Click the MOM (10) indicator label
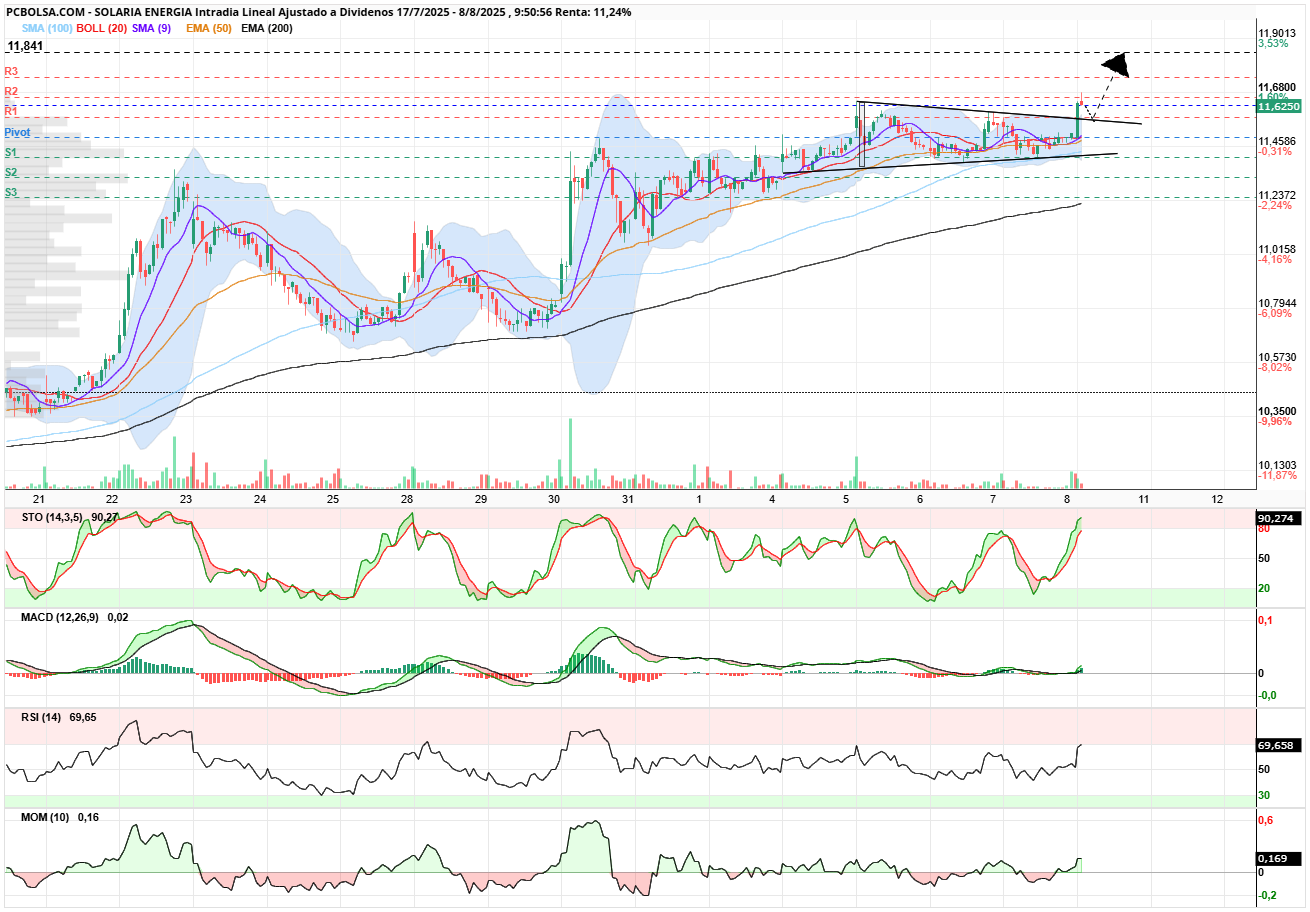Viewport: 1310px width, 912px height. tap(45, 818)
